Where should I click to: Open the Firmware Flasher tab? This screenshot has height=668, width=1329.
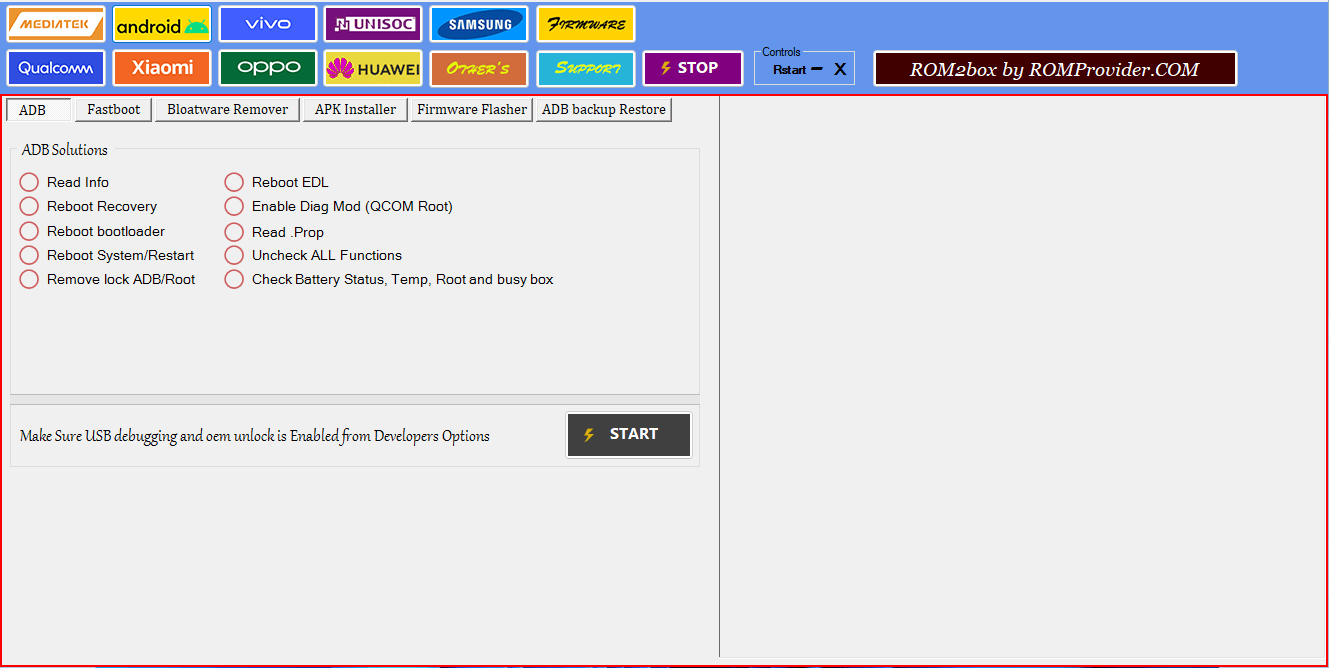(471, 109)
